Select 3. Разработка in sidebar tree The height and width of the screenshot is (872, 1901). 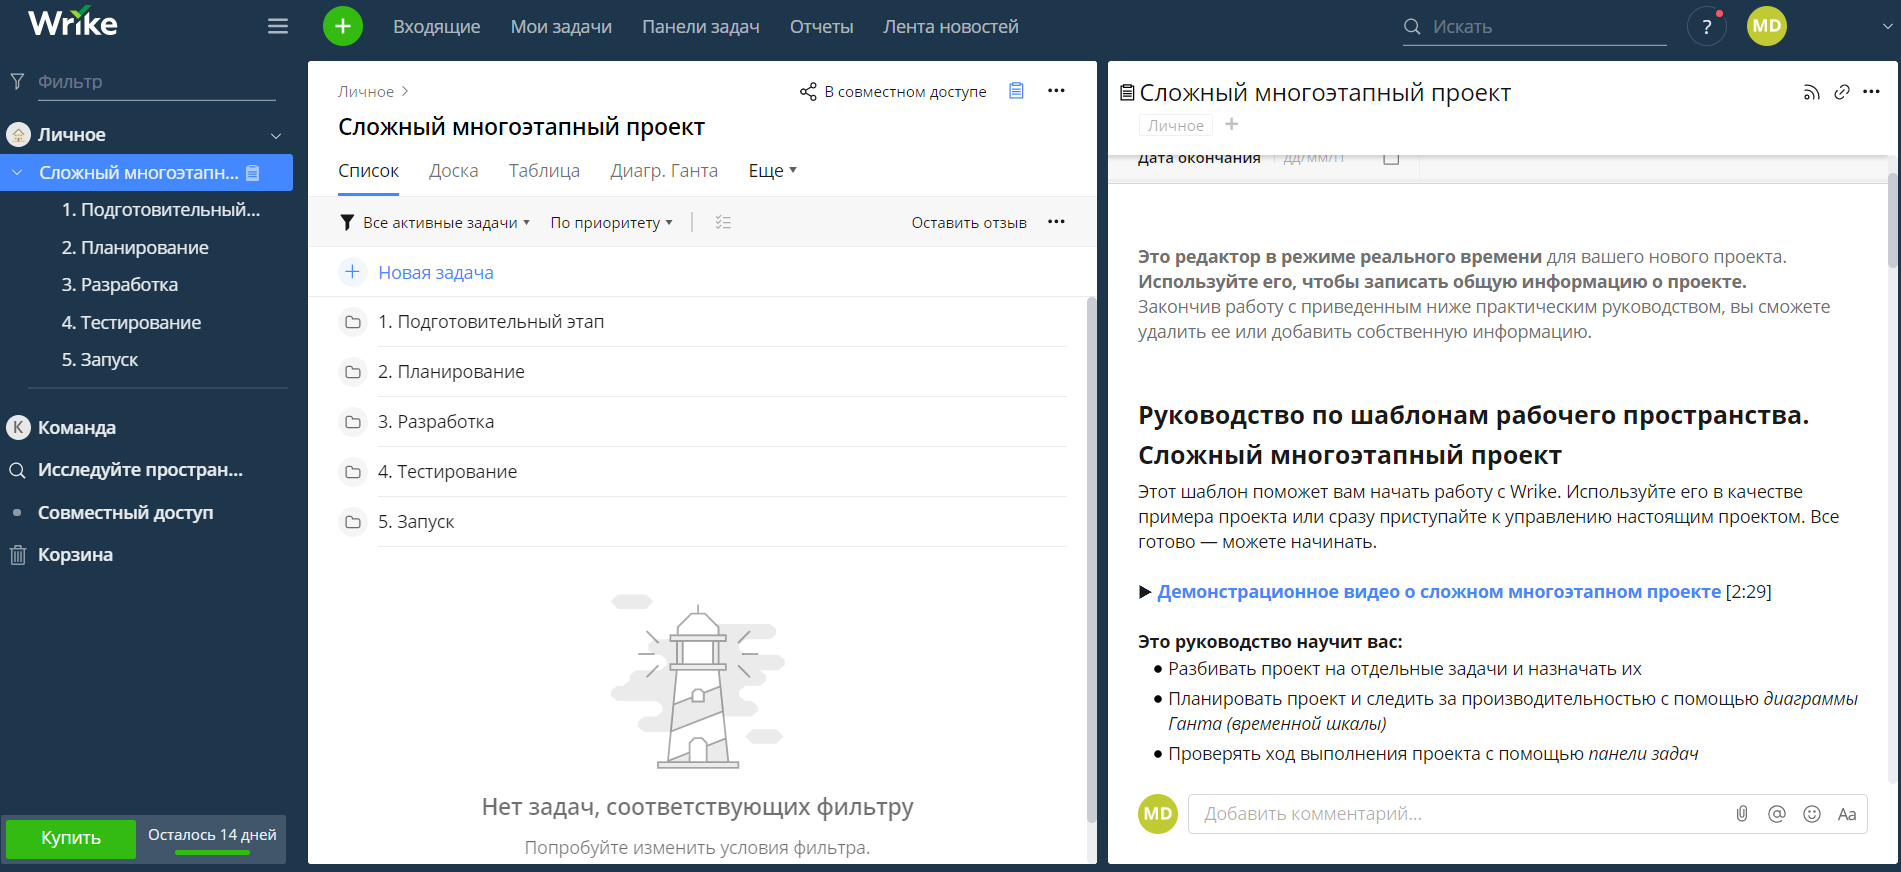pyautogui.click(x=120, y=285)
